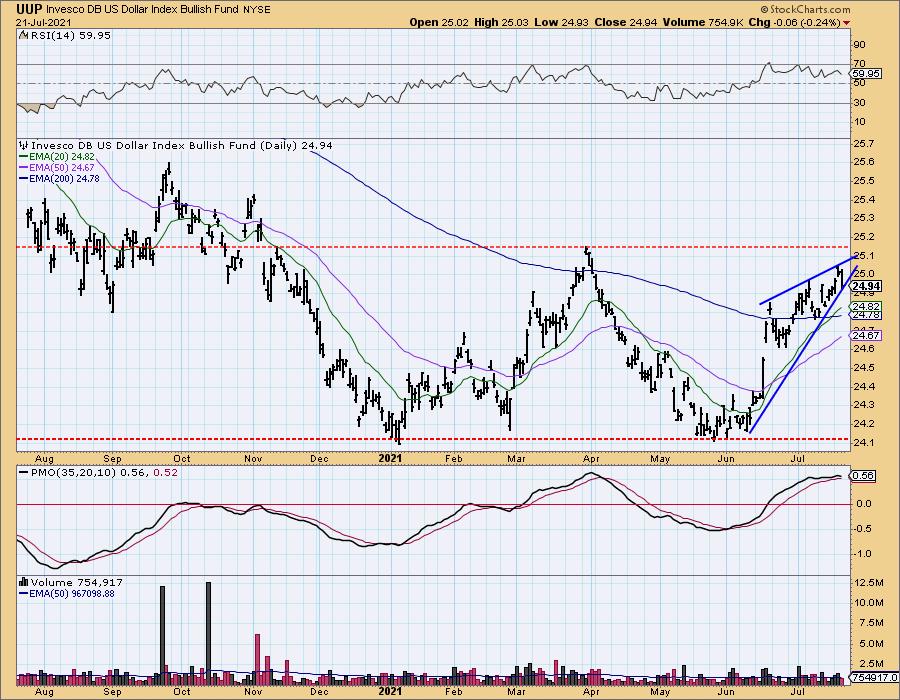Click the Volume panel histogram icon

coord(24,582)
